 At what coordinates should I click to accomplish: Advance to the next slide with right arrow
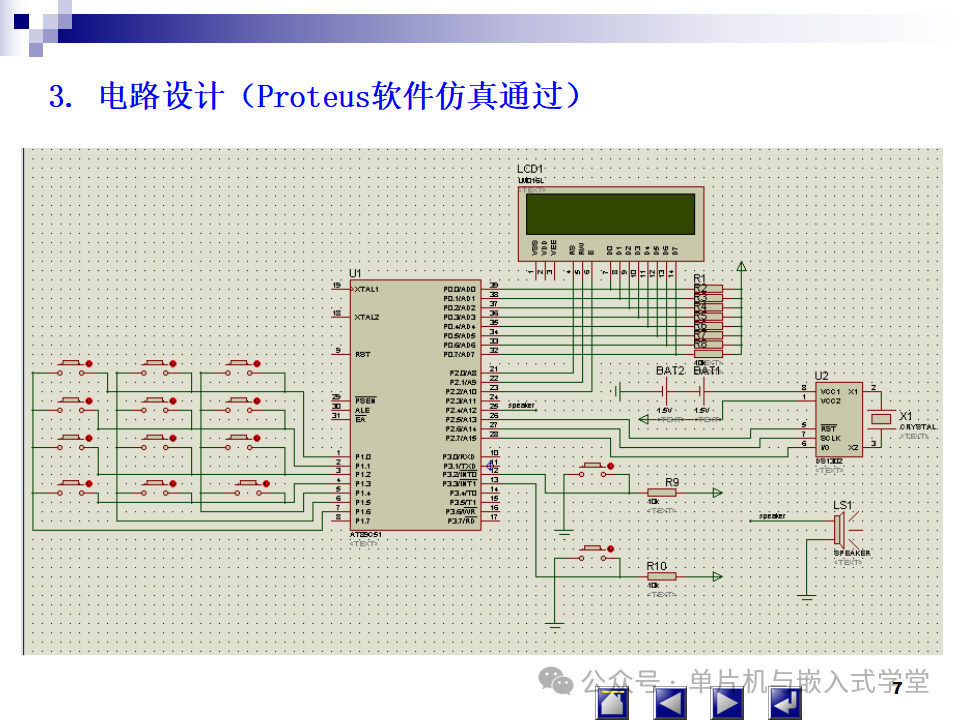pyautogui.click(x=727, y=703)
